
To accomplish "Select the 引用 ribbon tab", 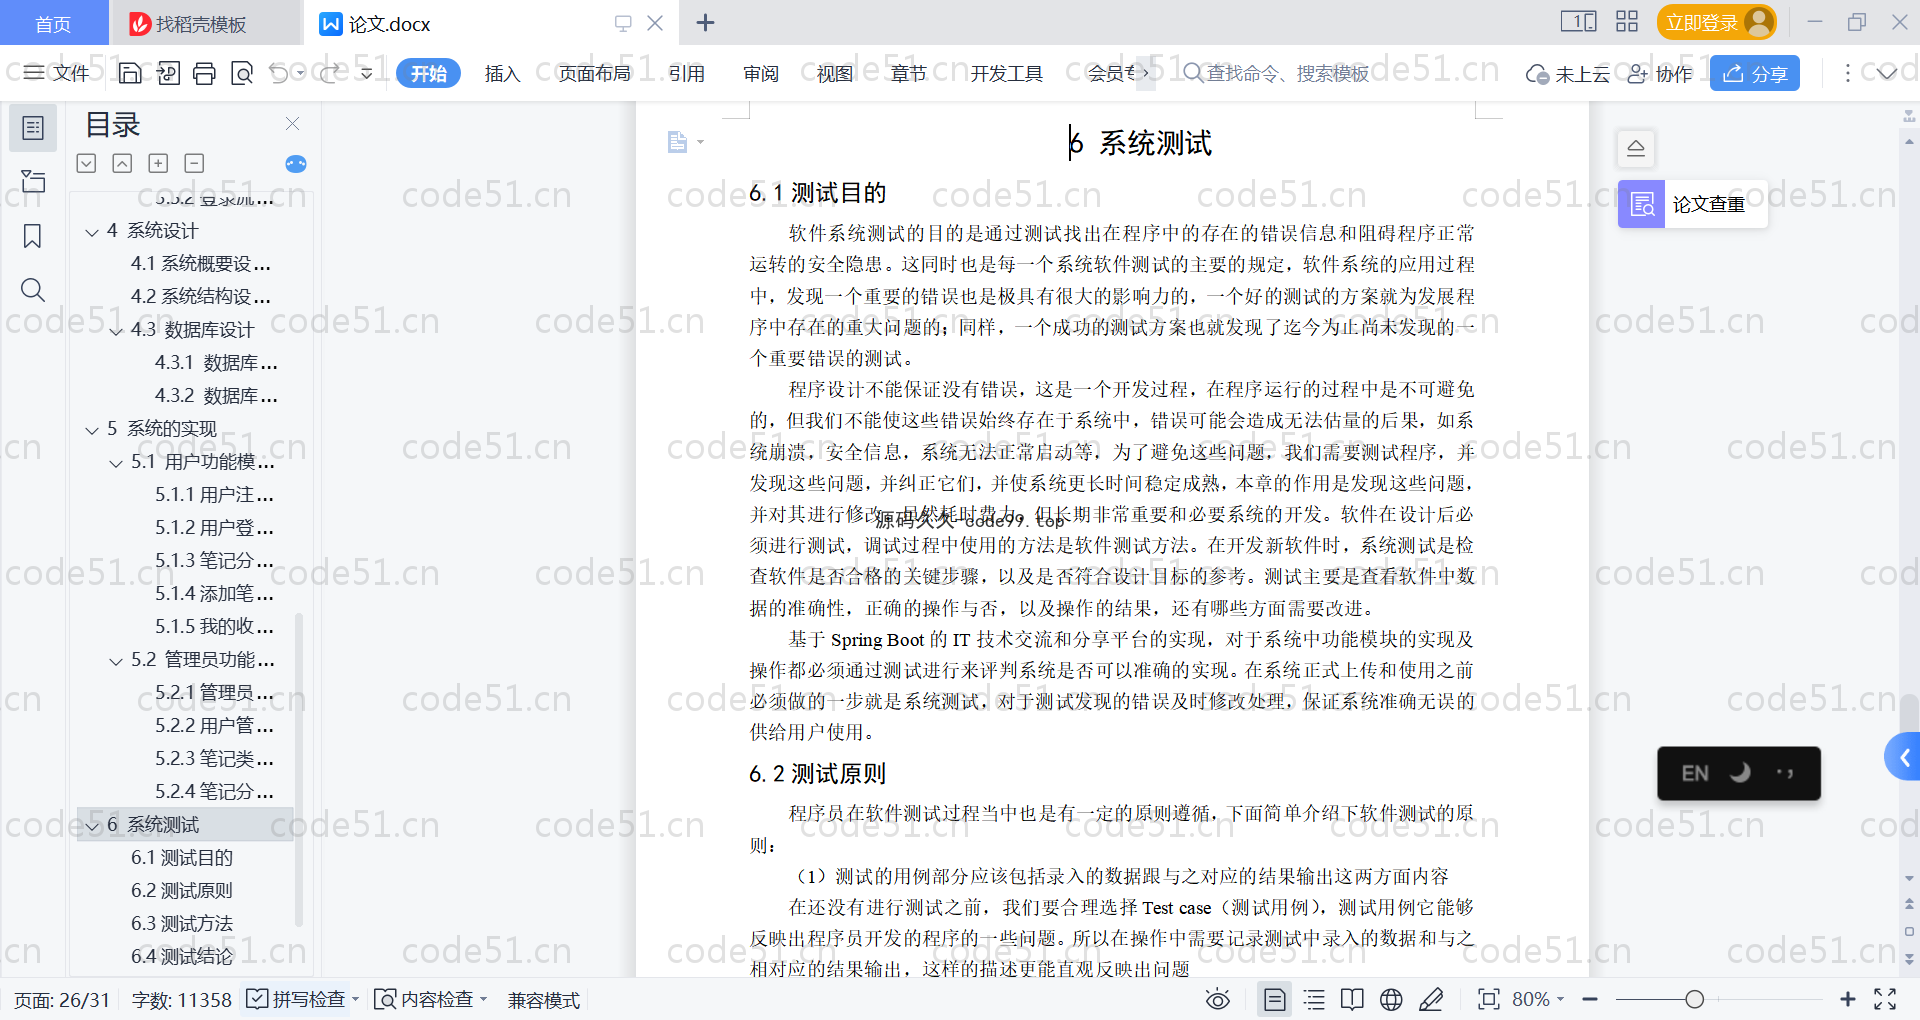I will pyautogui.click(x=687, y=73).
